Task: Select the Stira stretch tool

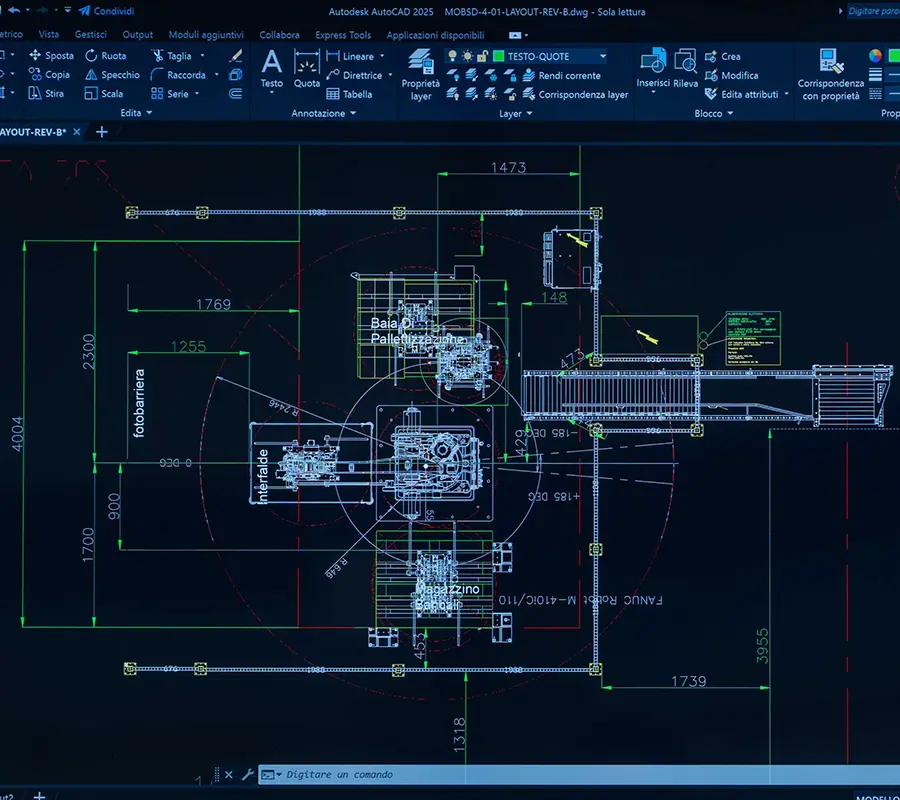Action: [46, 94]
